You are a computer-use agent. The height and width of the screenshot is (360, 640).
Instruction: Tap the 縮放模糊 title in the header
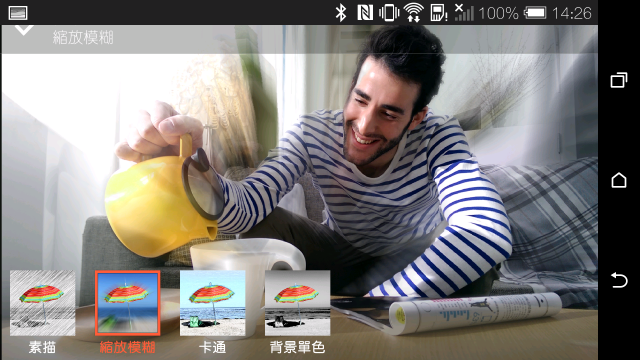pyautogui.click(x=83, y=38)
